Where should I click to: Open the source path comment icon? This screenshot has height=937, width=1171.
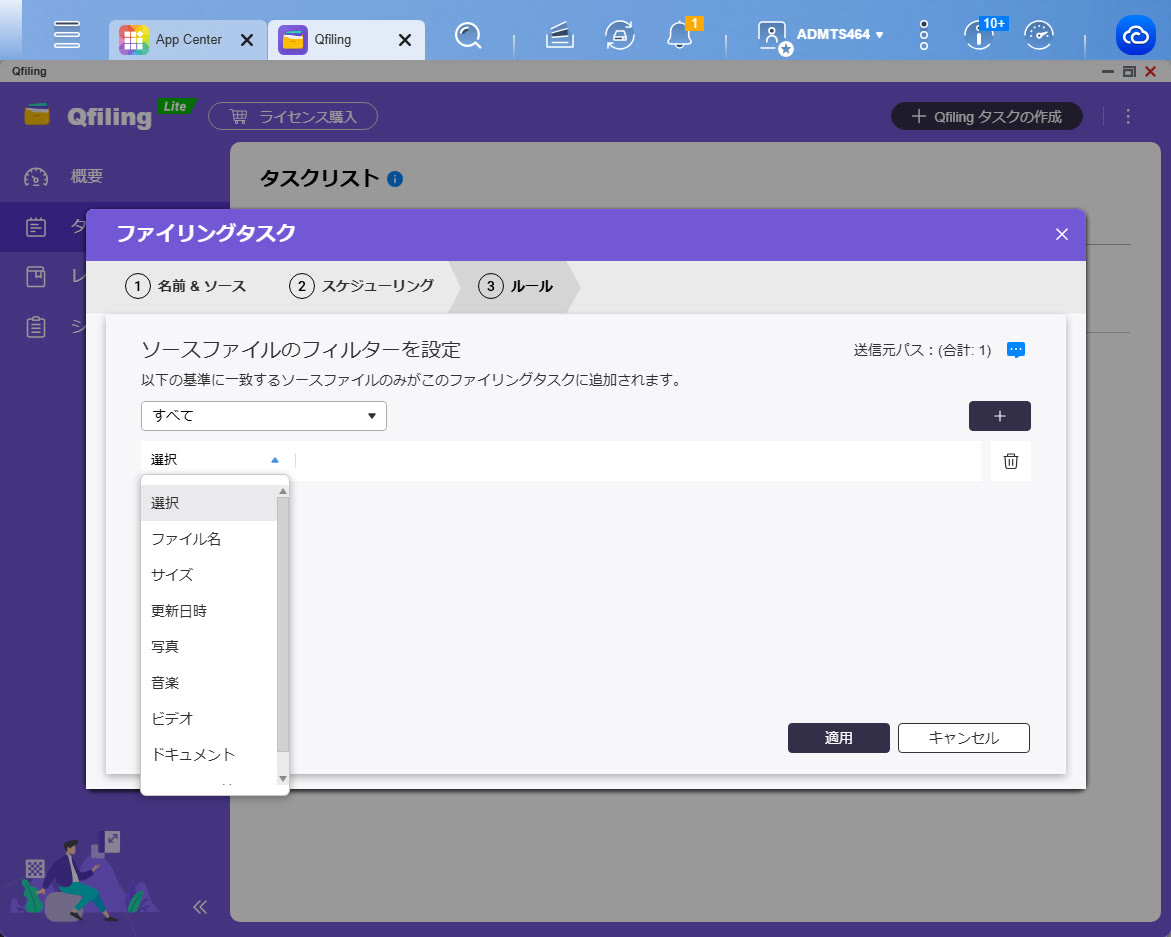[1016, 350]
